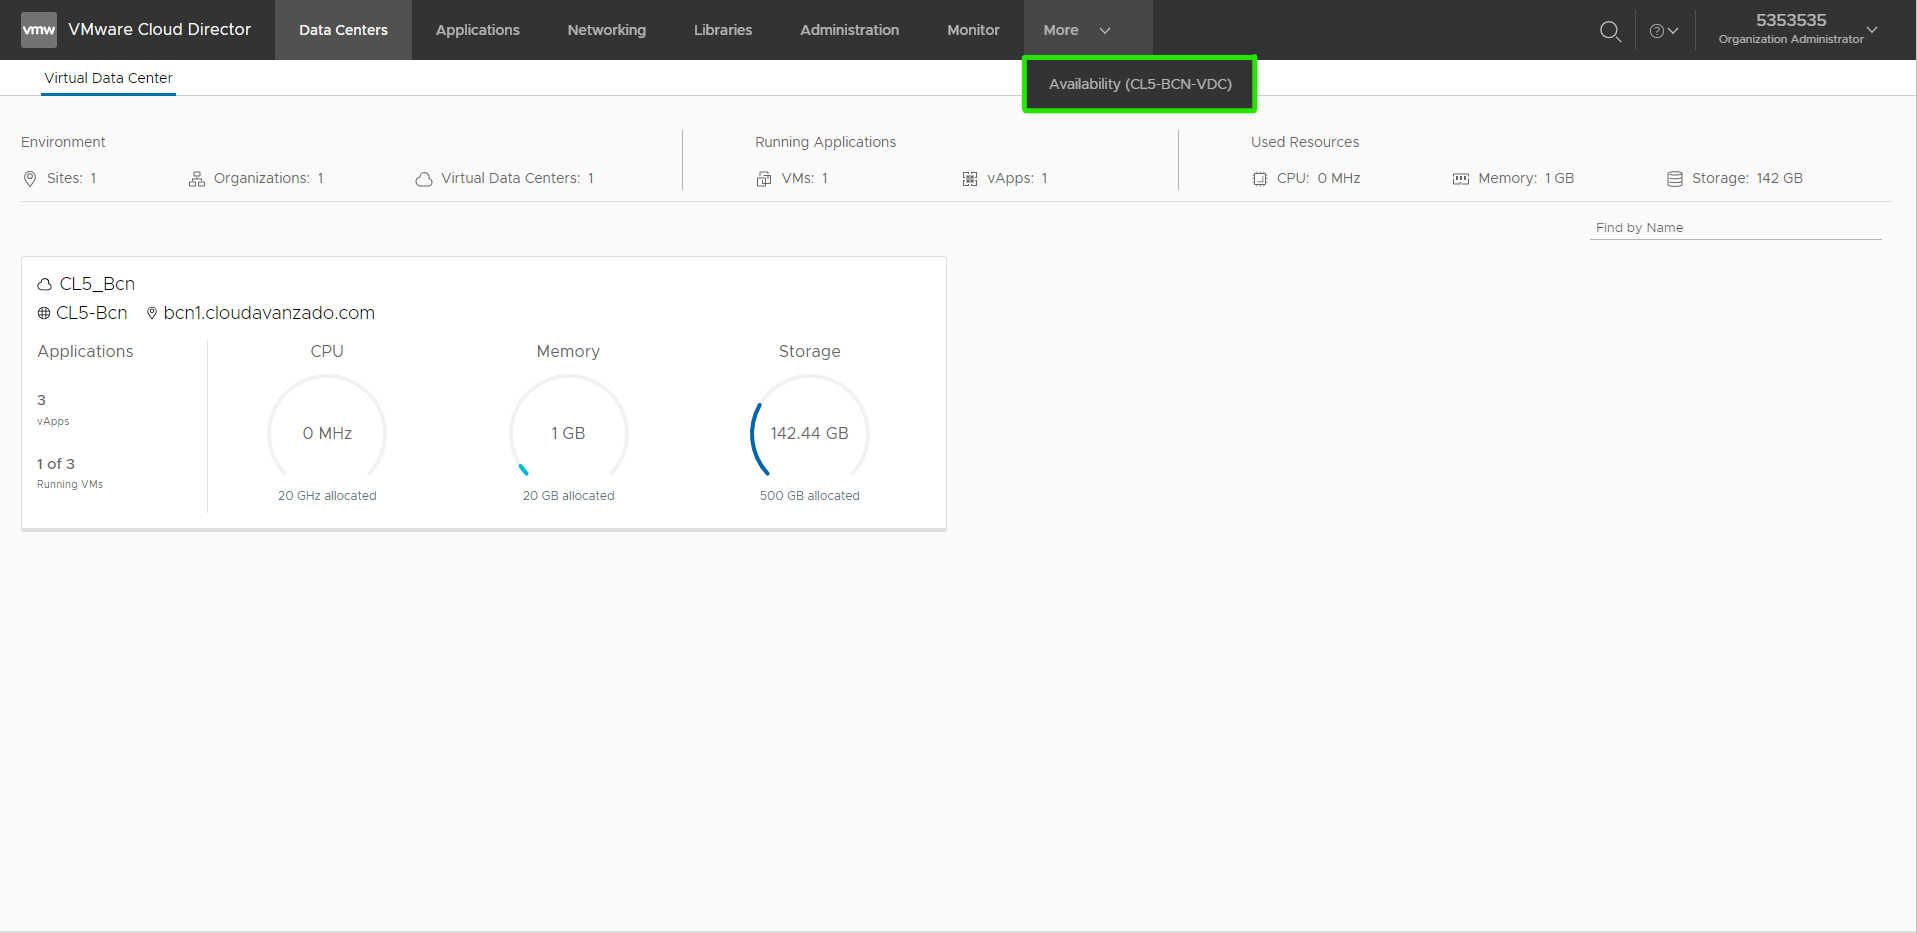Viewport: 1917px width, 933px height.
Task: Click the Storage: 142 GB summary value
Action: pyautogui.click(x=1747, y=179)
